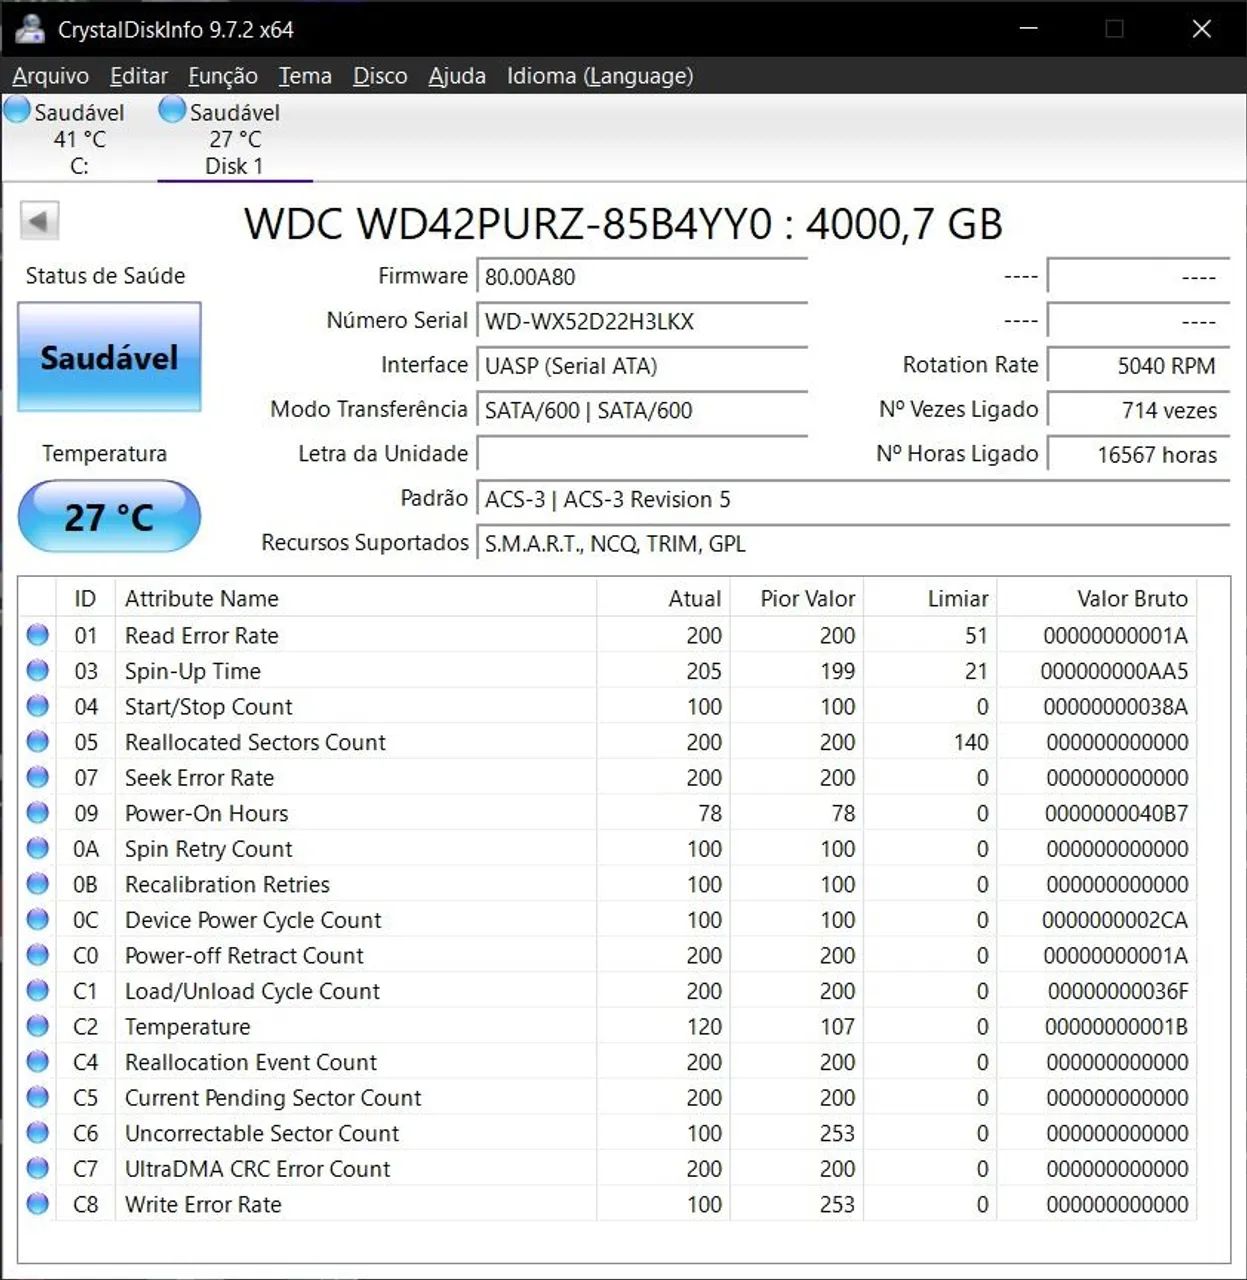Click the transfer mode field SATA/600 | SATA/600

pos(642,410)
